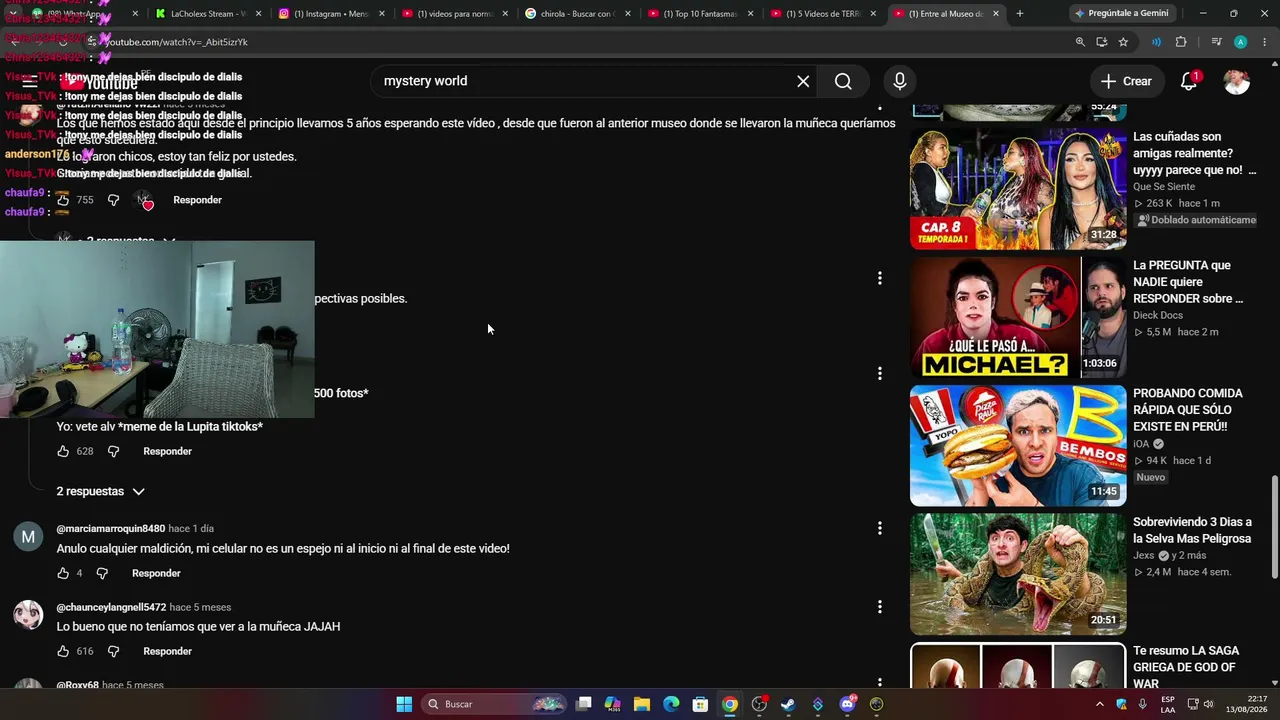Like the 'Lo bueno que no teníamos' comment

point(63,651)
